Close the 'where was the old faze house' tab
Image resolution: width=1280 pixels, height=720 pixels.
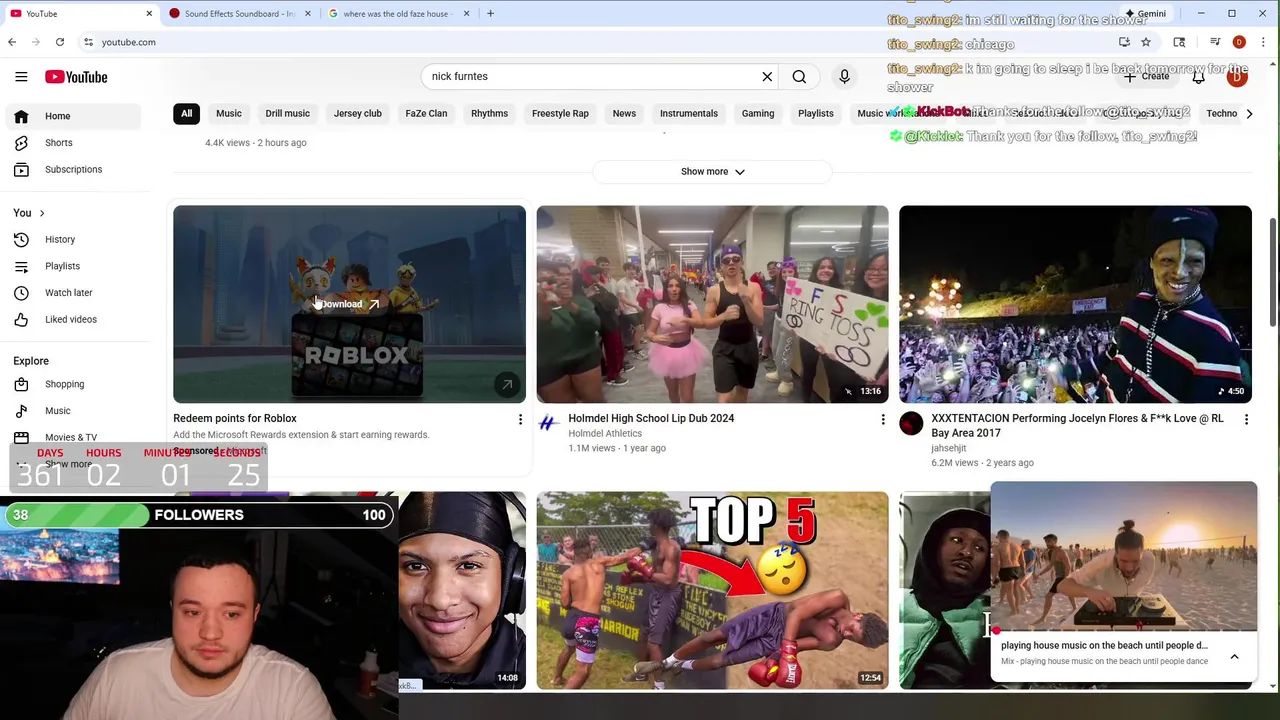tap(466, 13)
